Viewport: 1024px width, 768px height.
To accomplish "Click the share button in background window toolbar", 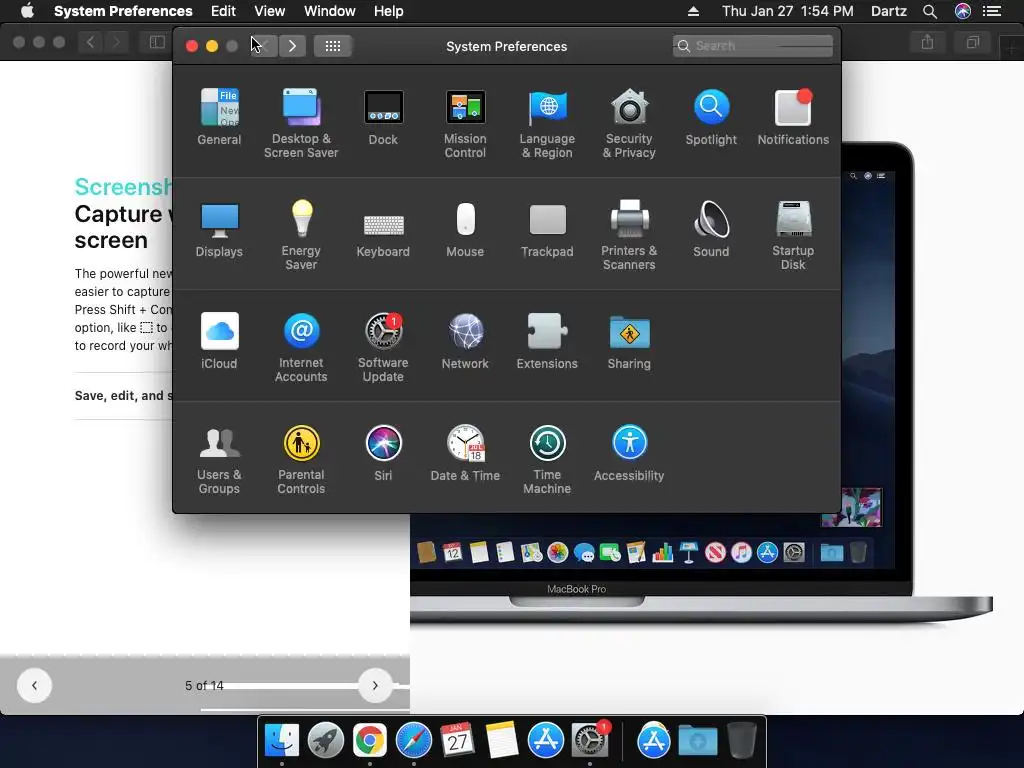I will pyautogui.click(x=927, y=42).
